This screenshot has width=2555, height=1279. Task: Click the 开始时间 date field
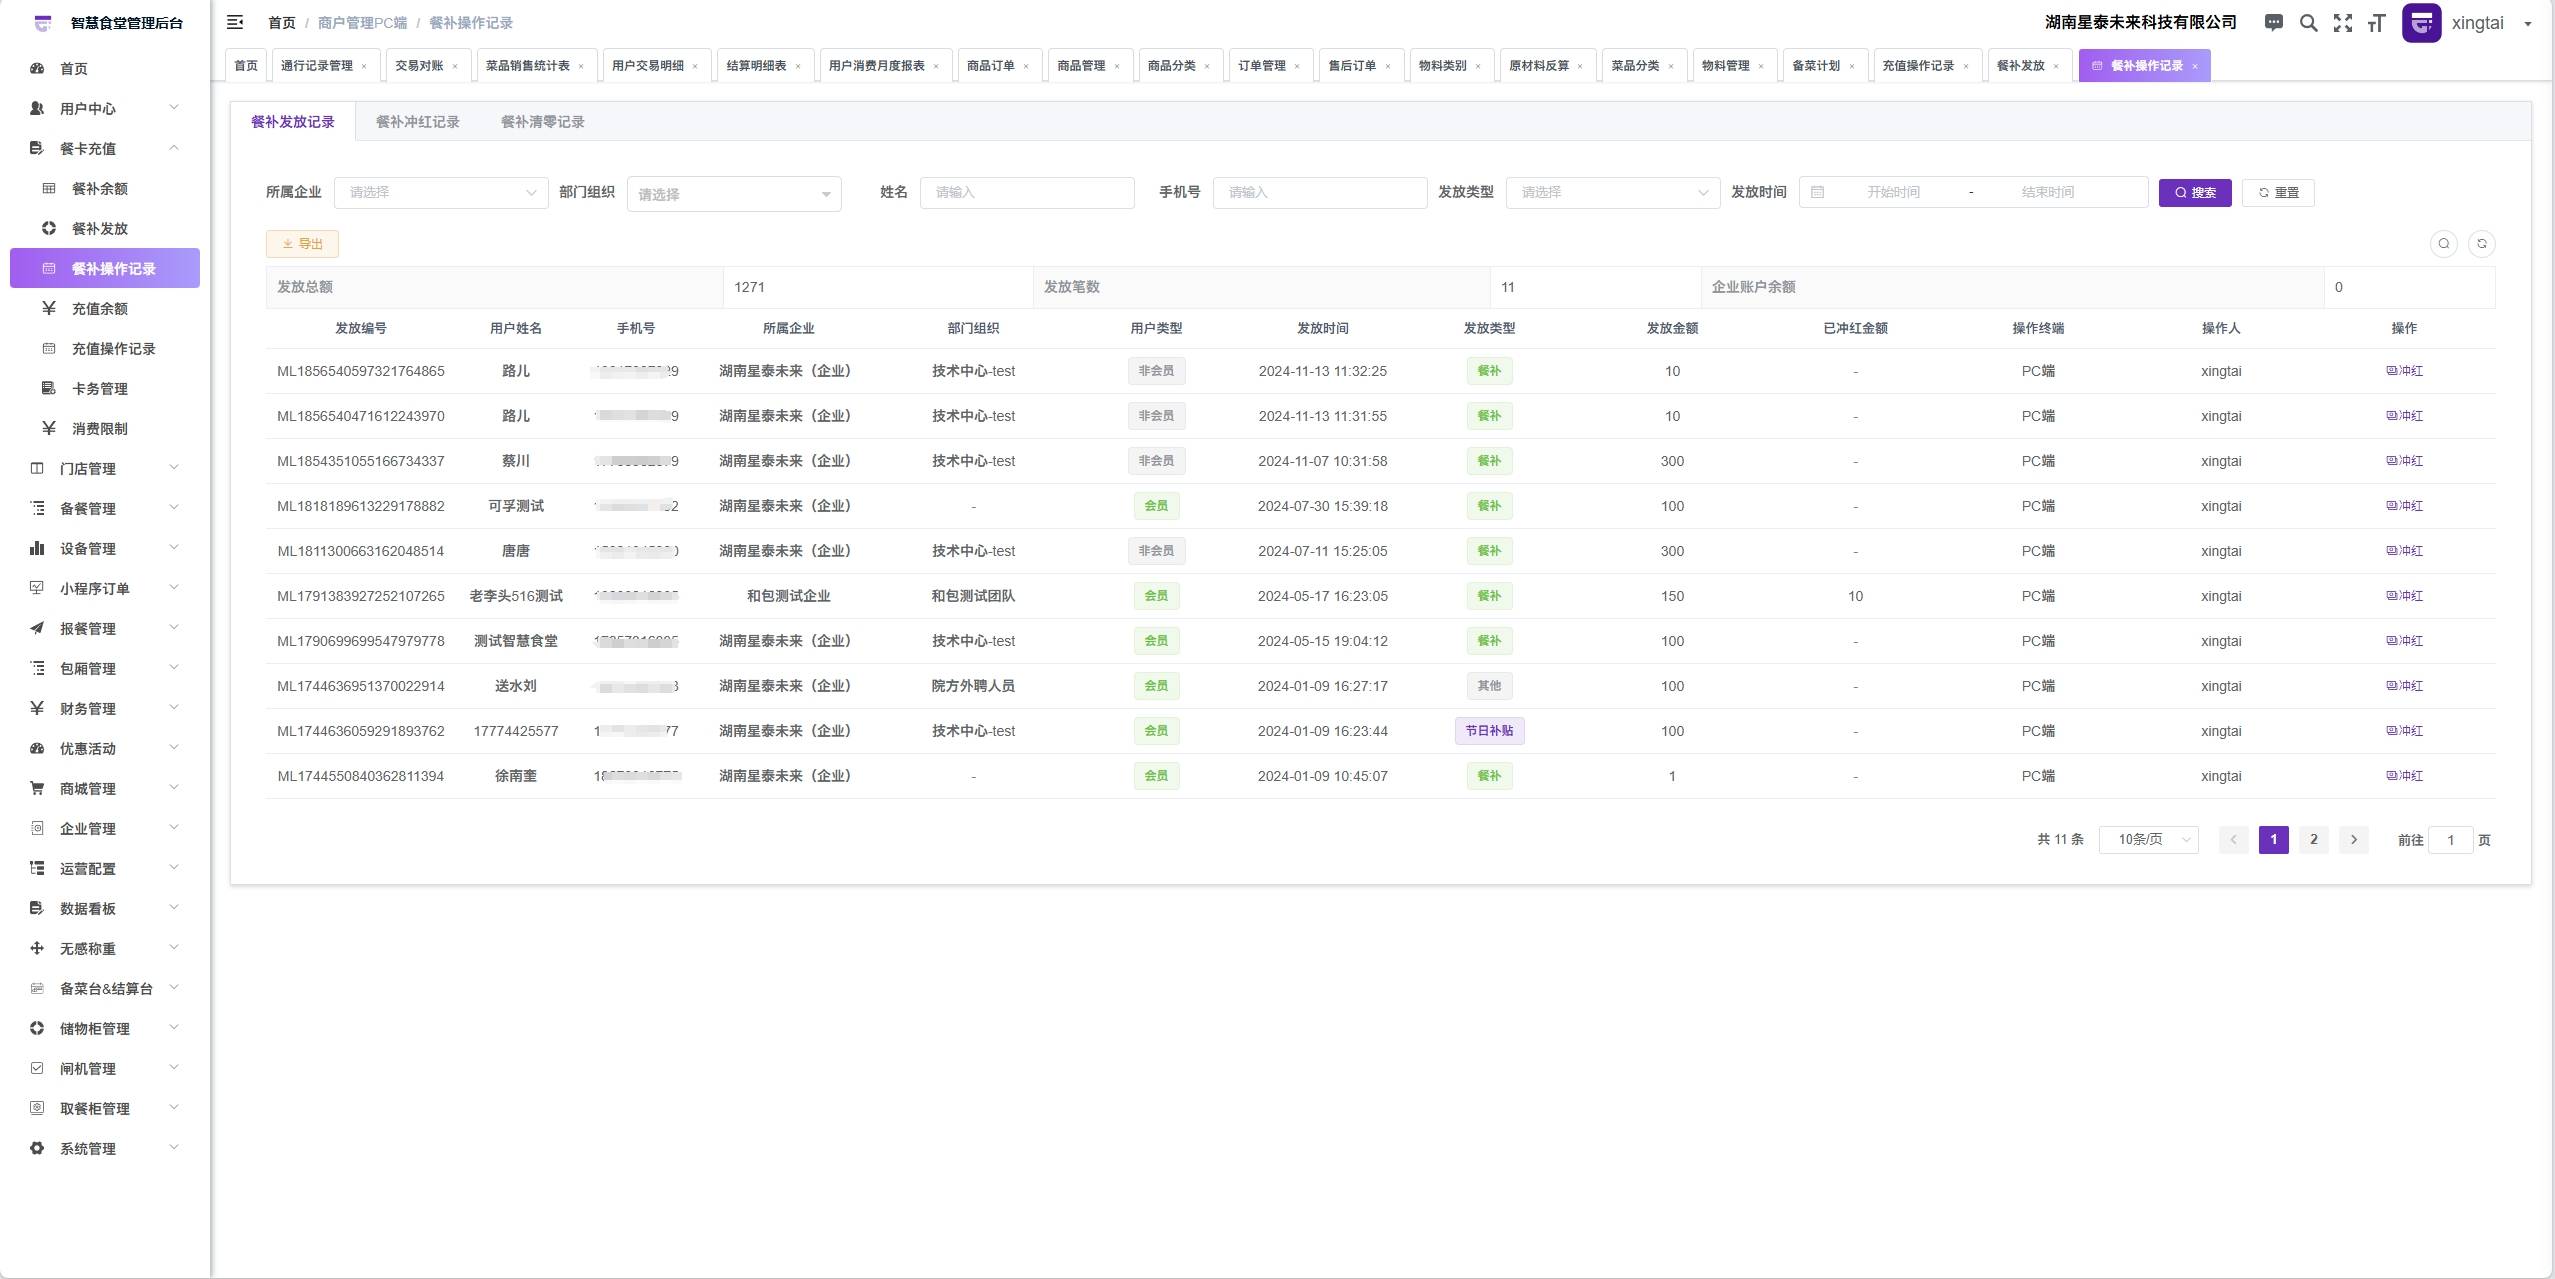click(x=1893, y=192)
